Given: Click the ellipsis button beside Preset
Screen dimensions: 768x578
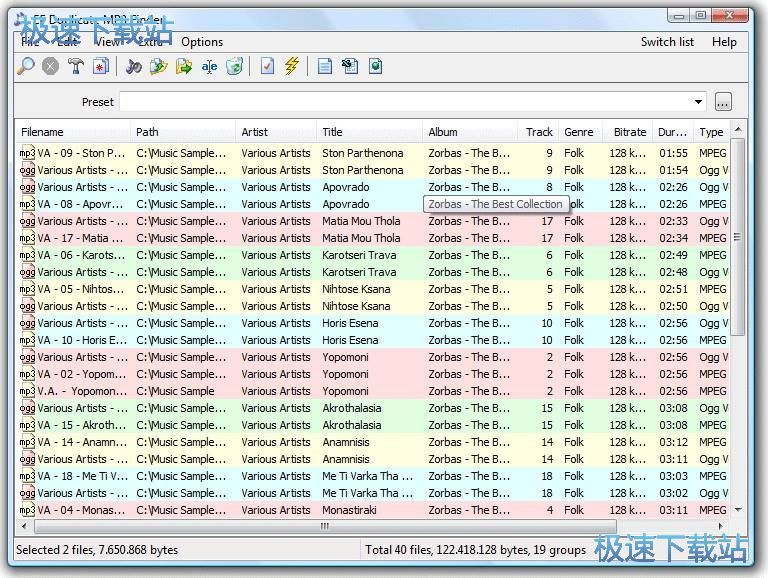Looking at the screenshot, I should [723, 102].
